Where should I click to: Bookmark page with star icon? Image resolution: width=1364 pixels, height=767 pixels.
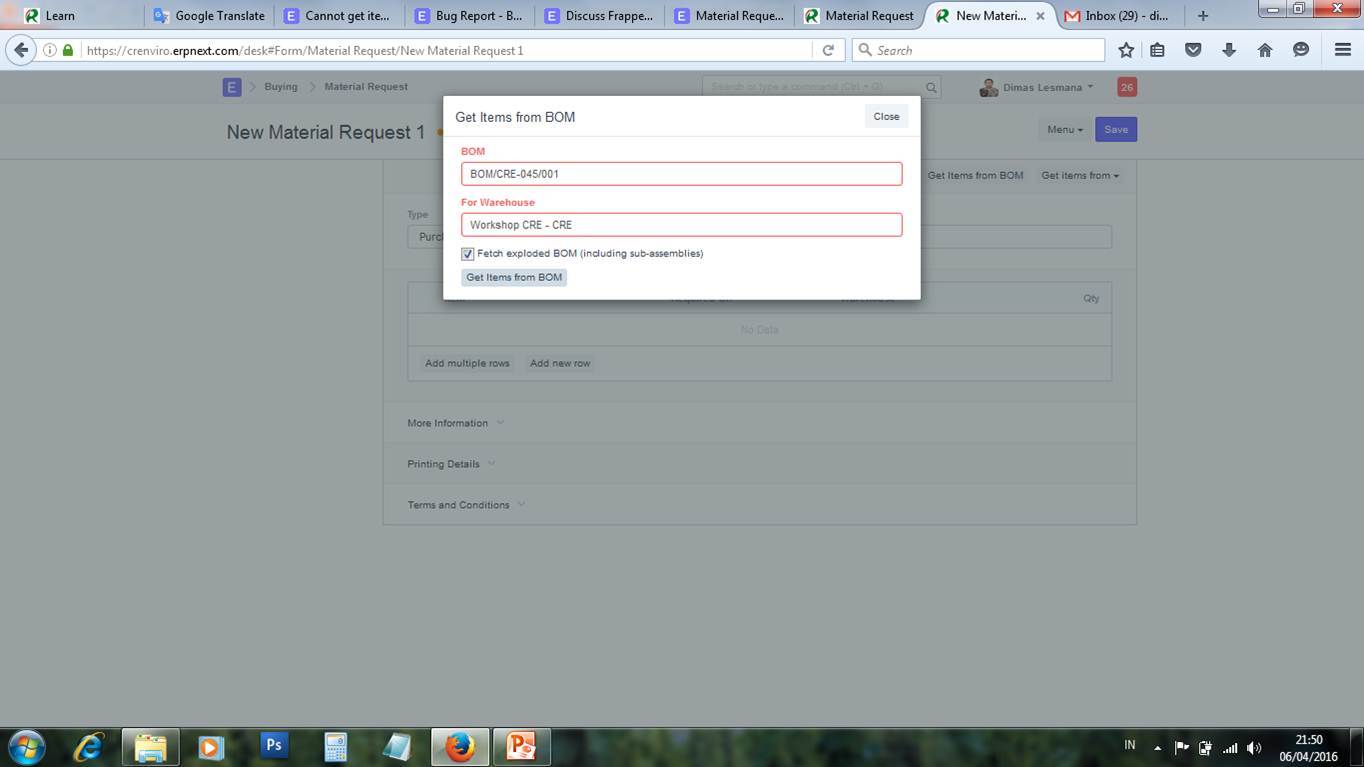[1126, 50]
